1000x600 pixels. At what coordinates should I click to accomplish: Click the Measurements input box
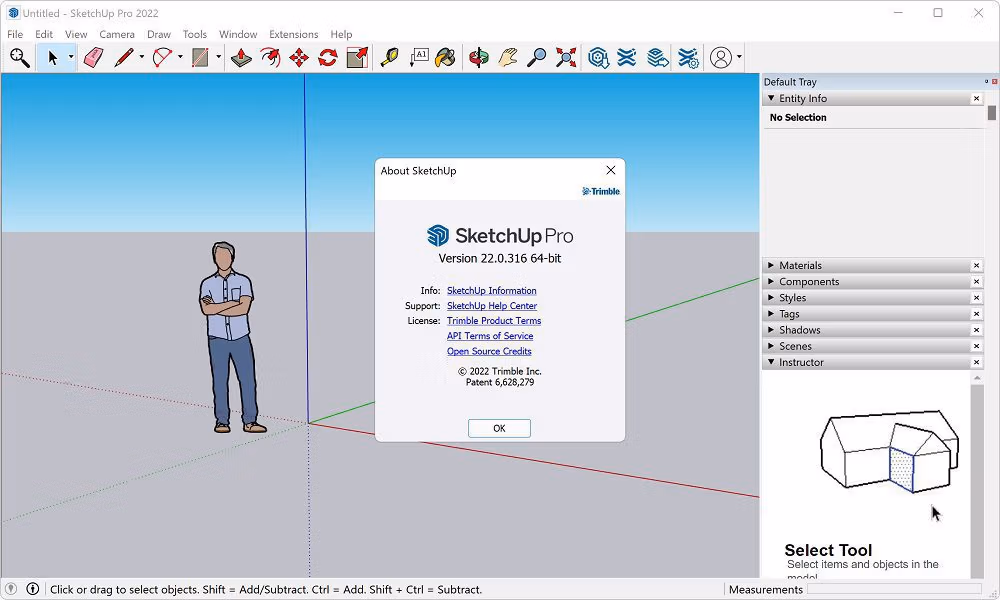894,589
